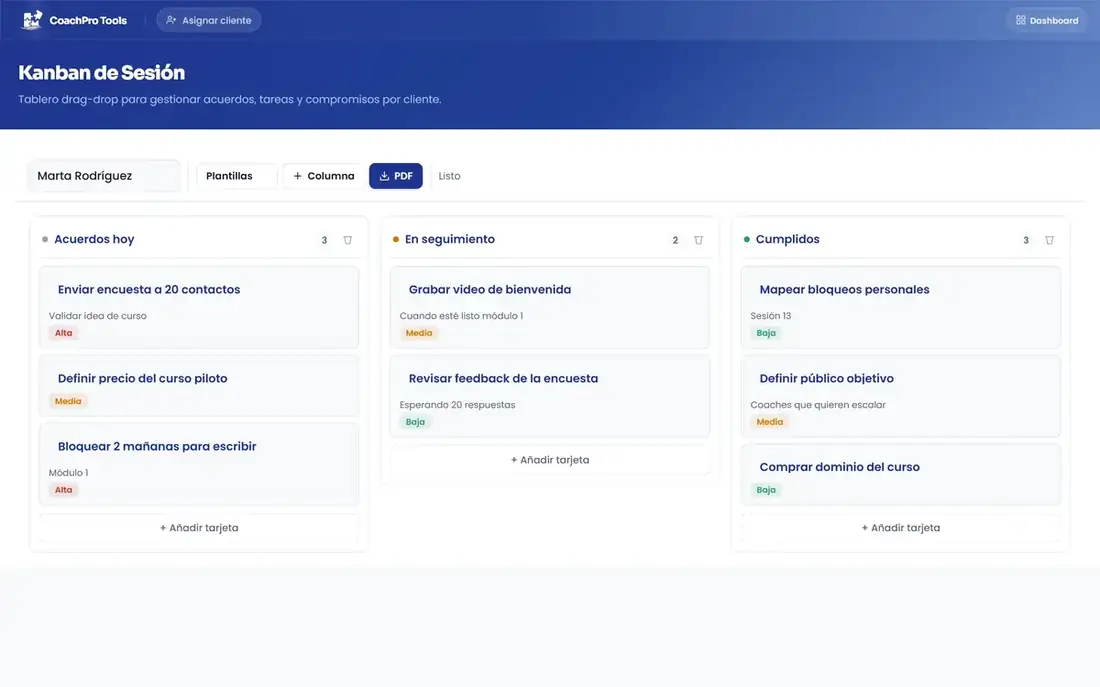
Task: Click the orange dot beside En seguimiento
Action: point(396,239)
